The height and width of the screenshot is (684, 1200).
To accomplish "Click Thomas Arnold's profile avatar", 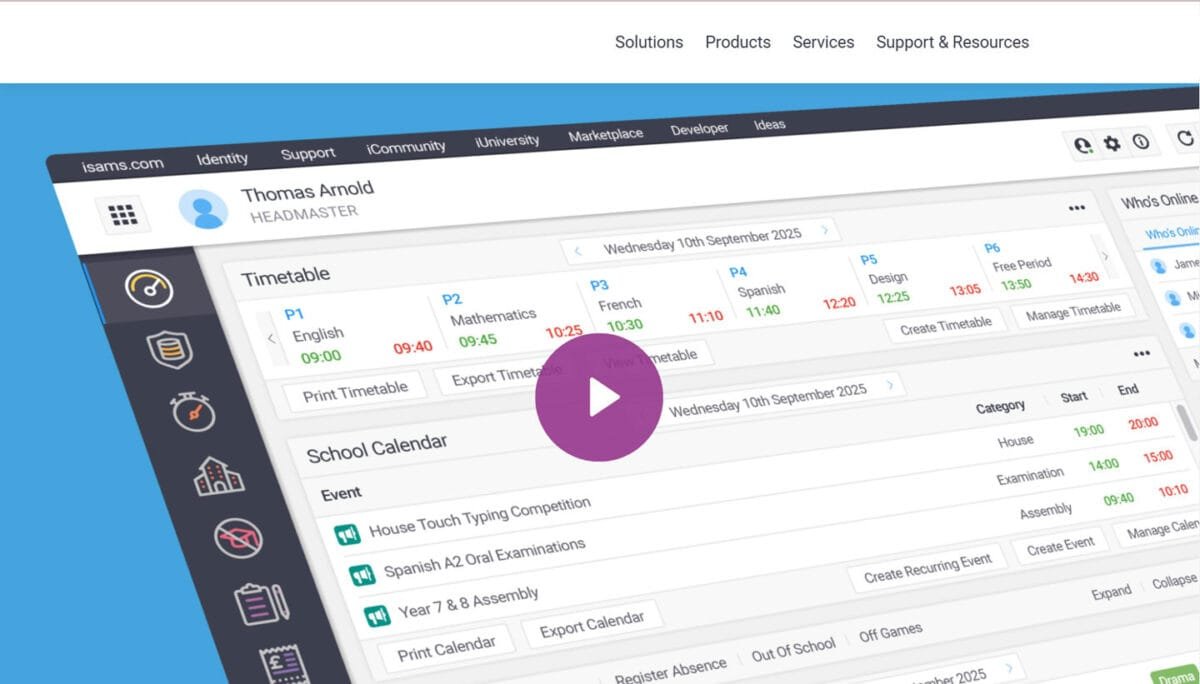I will [203, 208].
